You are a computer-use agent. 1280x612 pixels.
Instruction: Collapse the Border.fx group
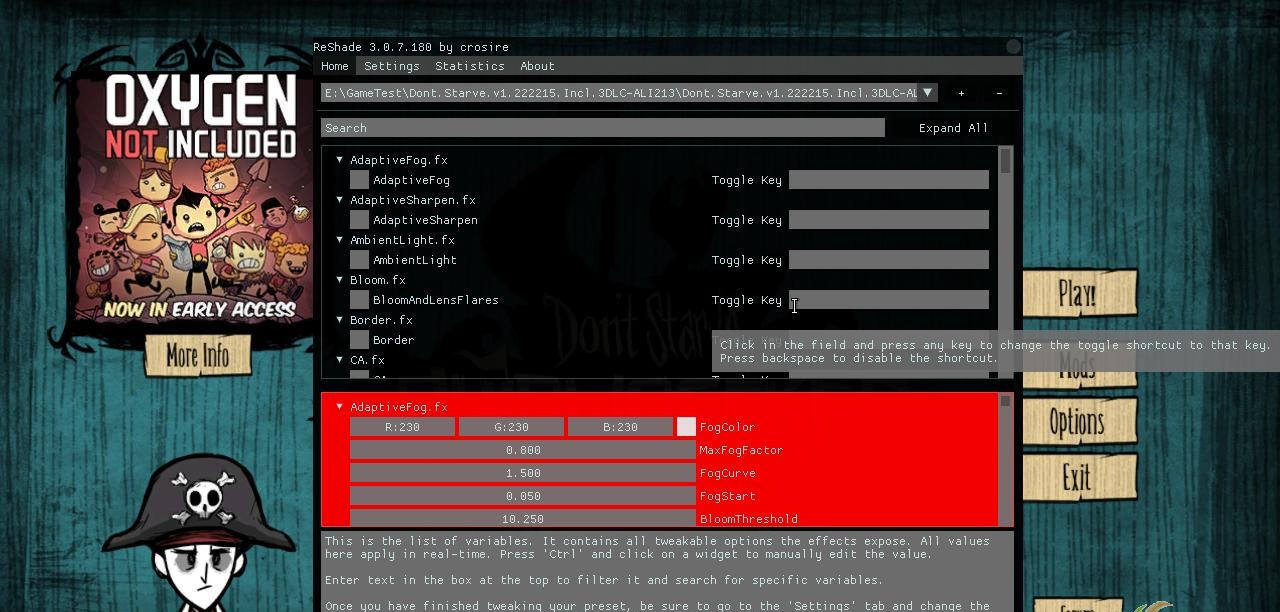click(x=340, y=319)
